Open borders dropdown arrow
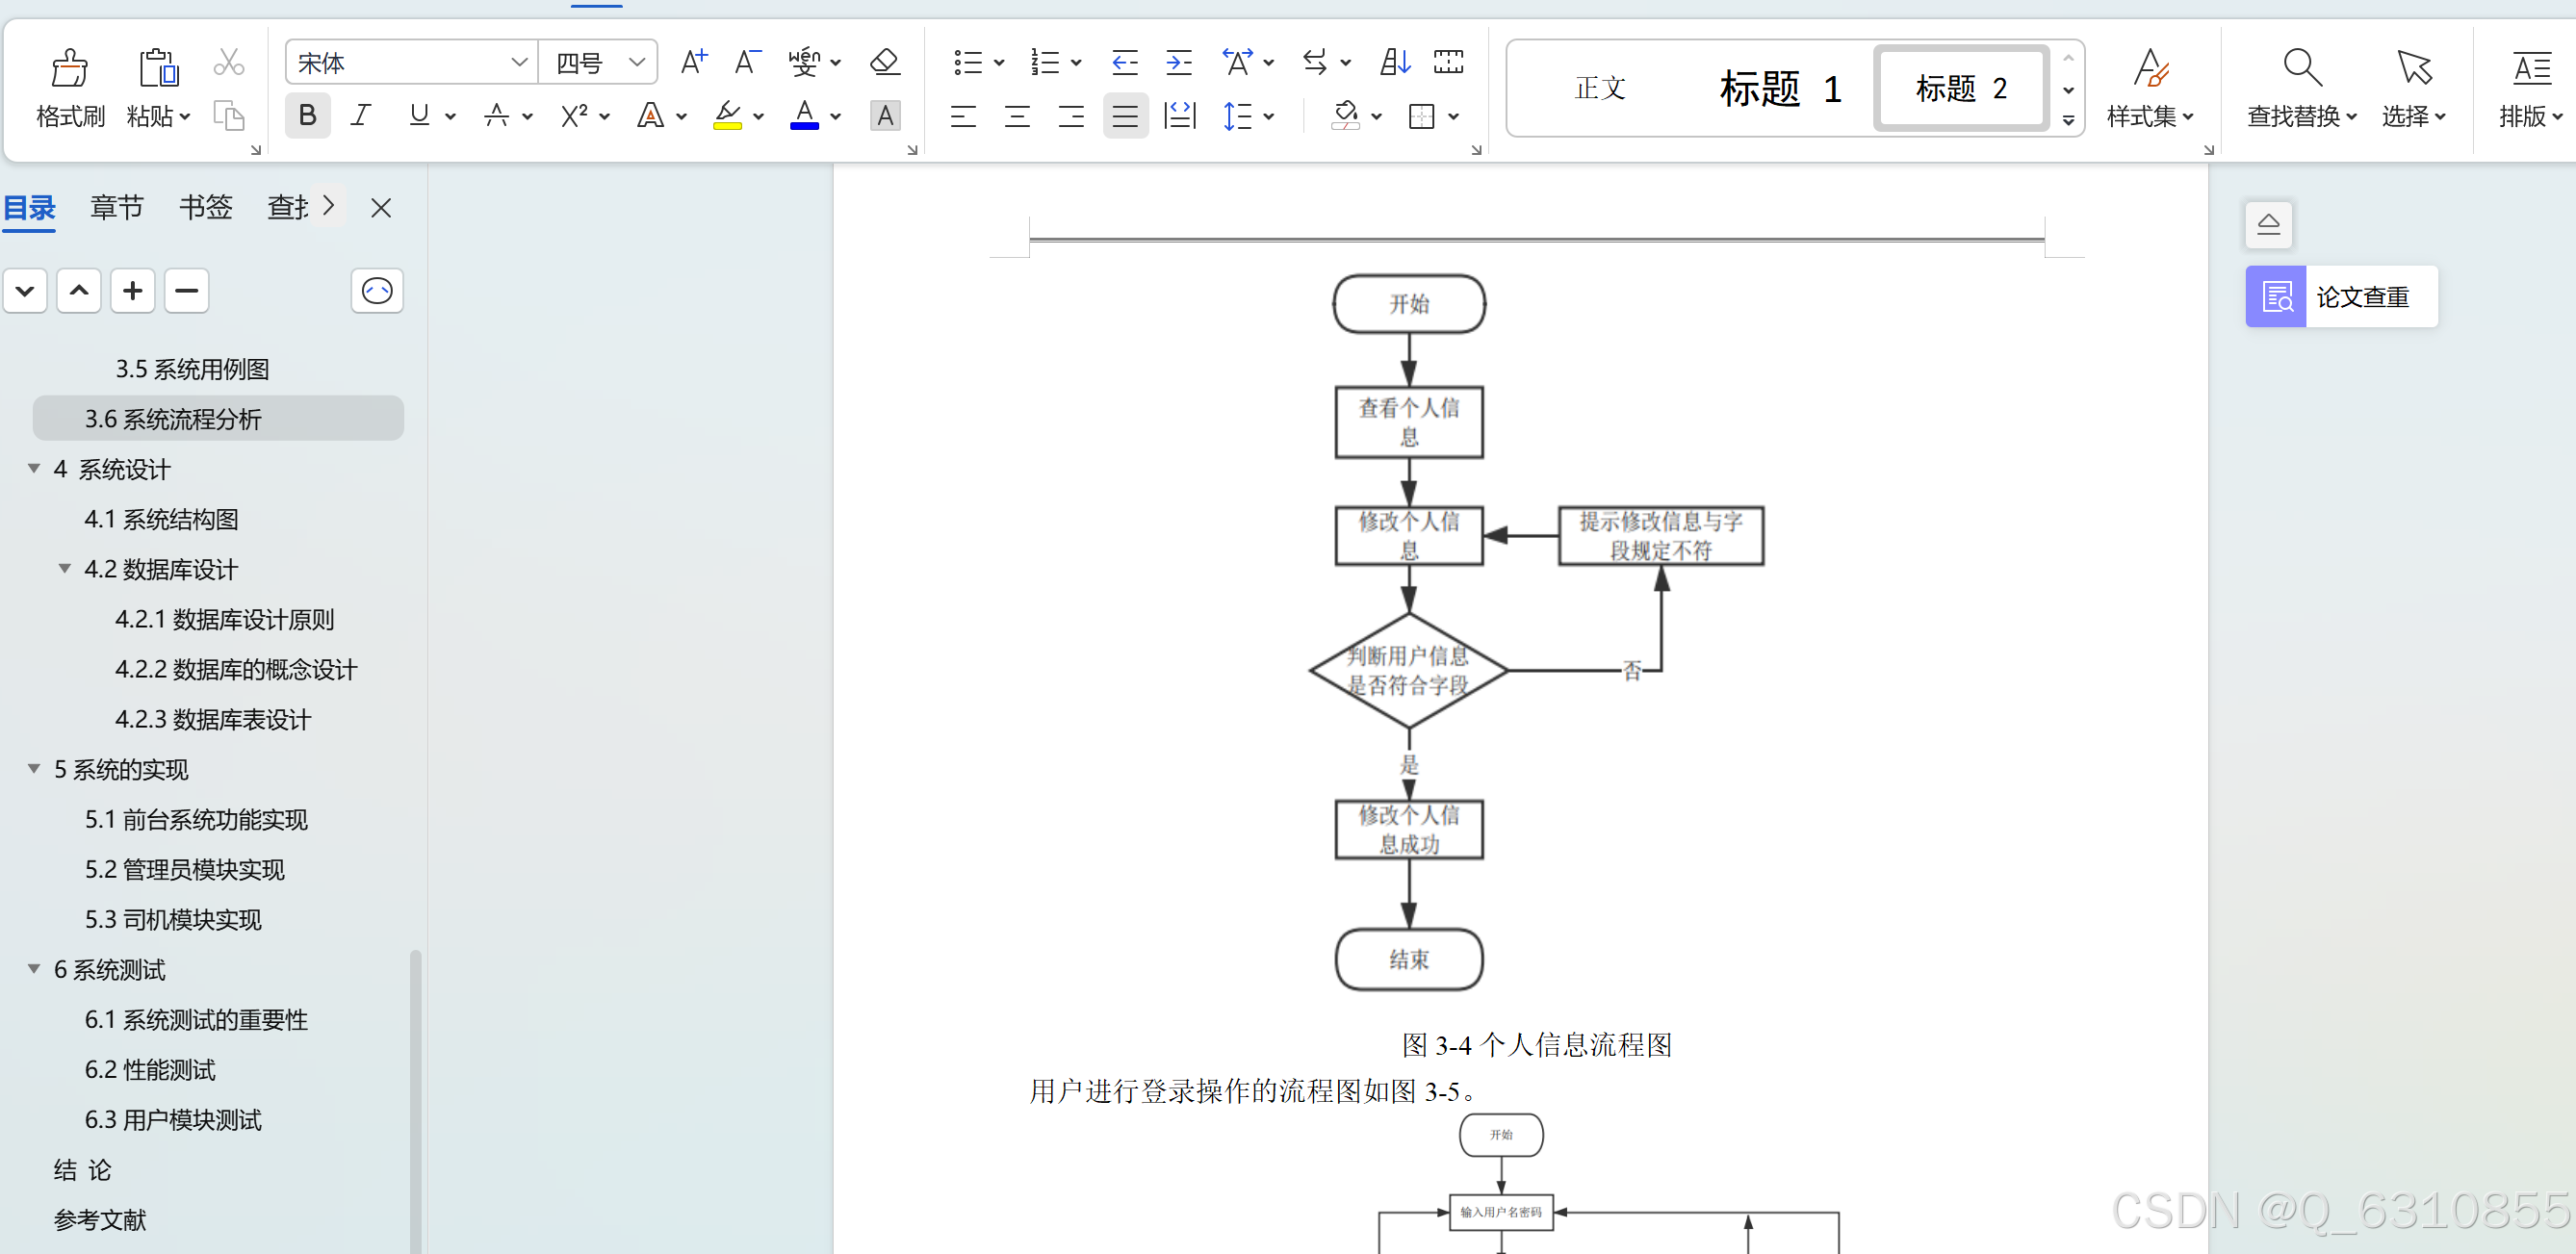Viewport: 2576px width, 1254px height. tap(1453, 117)
